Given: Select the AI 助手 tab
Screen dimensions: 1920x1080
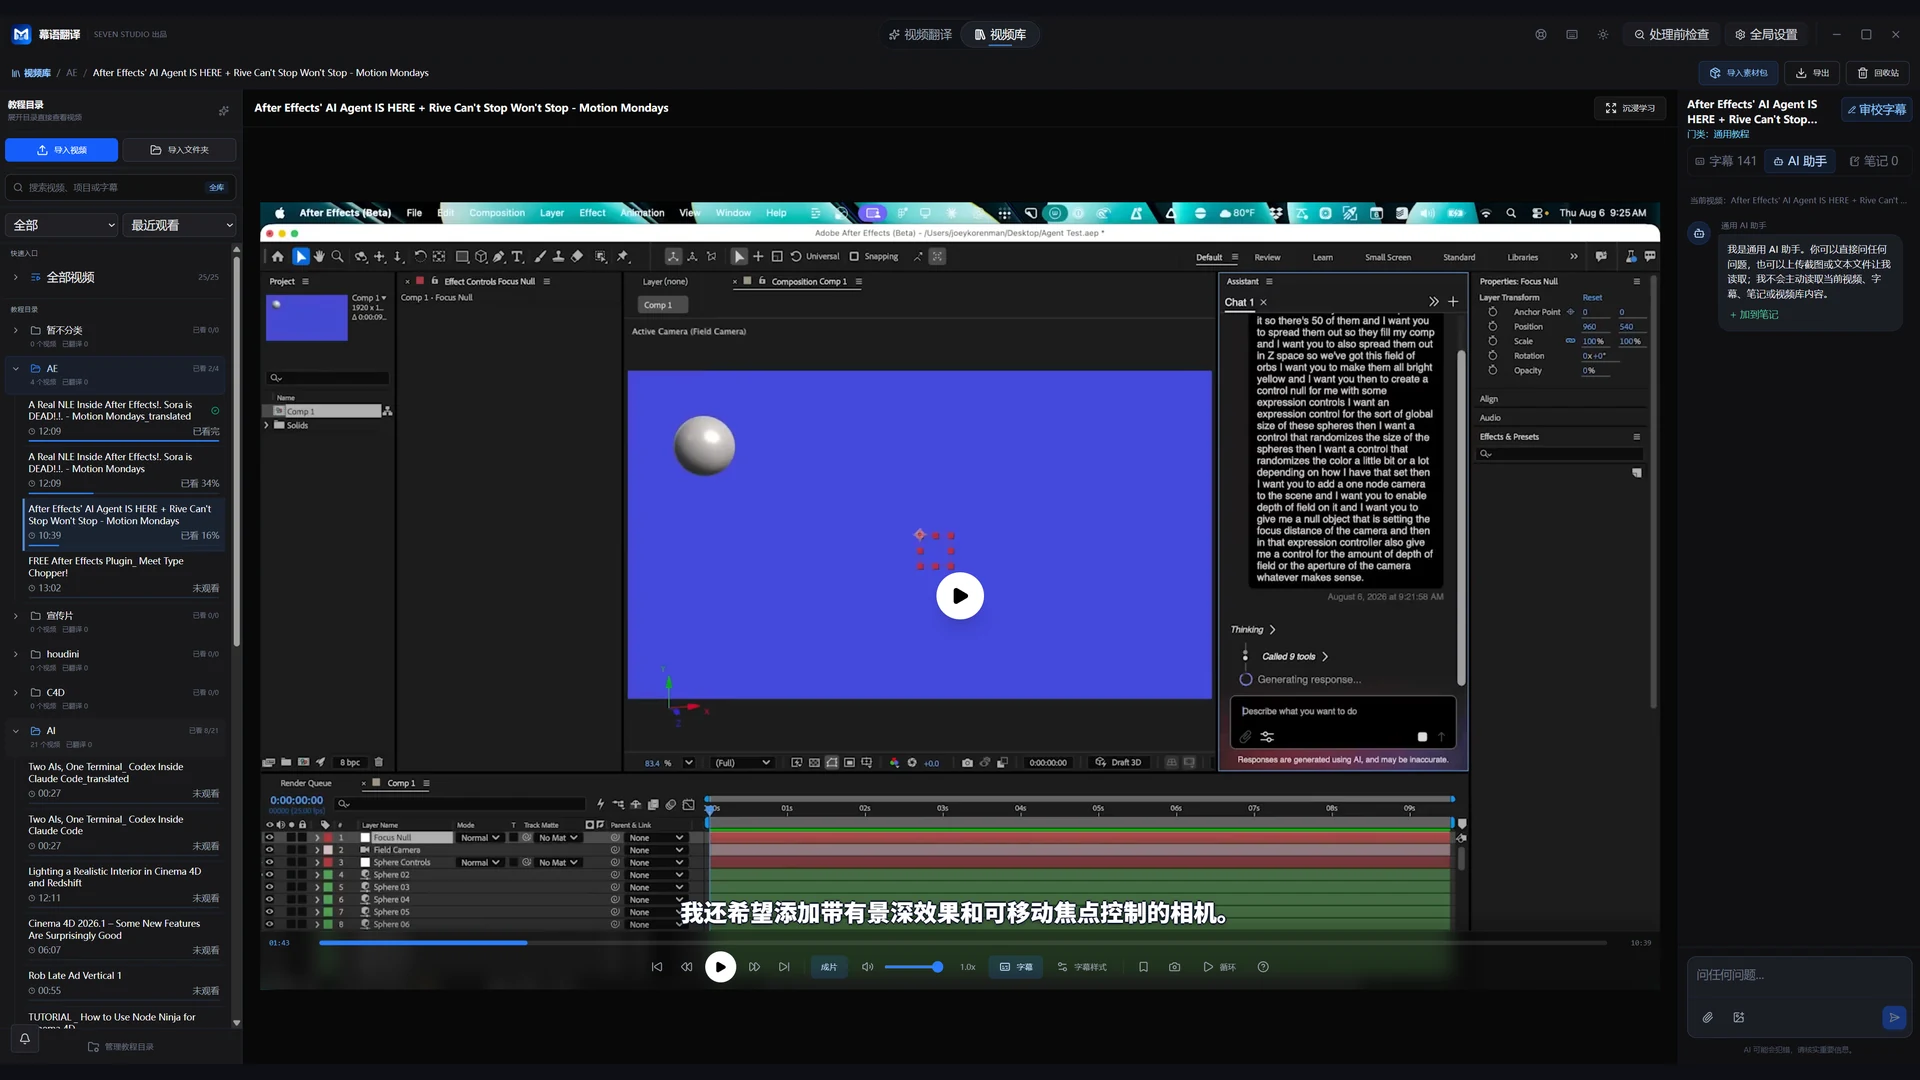Looking at the screenshot, I should pos(1800,161).
